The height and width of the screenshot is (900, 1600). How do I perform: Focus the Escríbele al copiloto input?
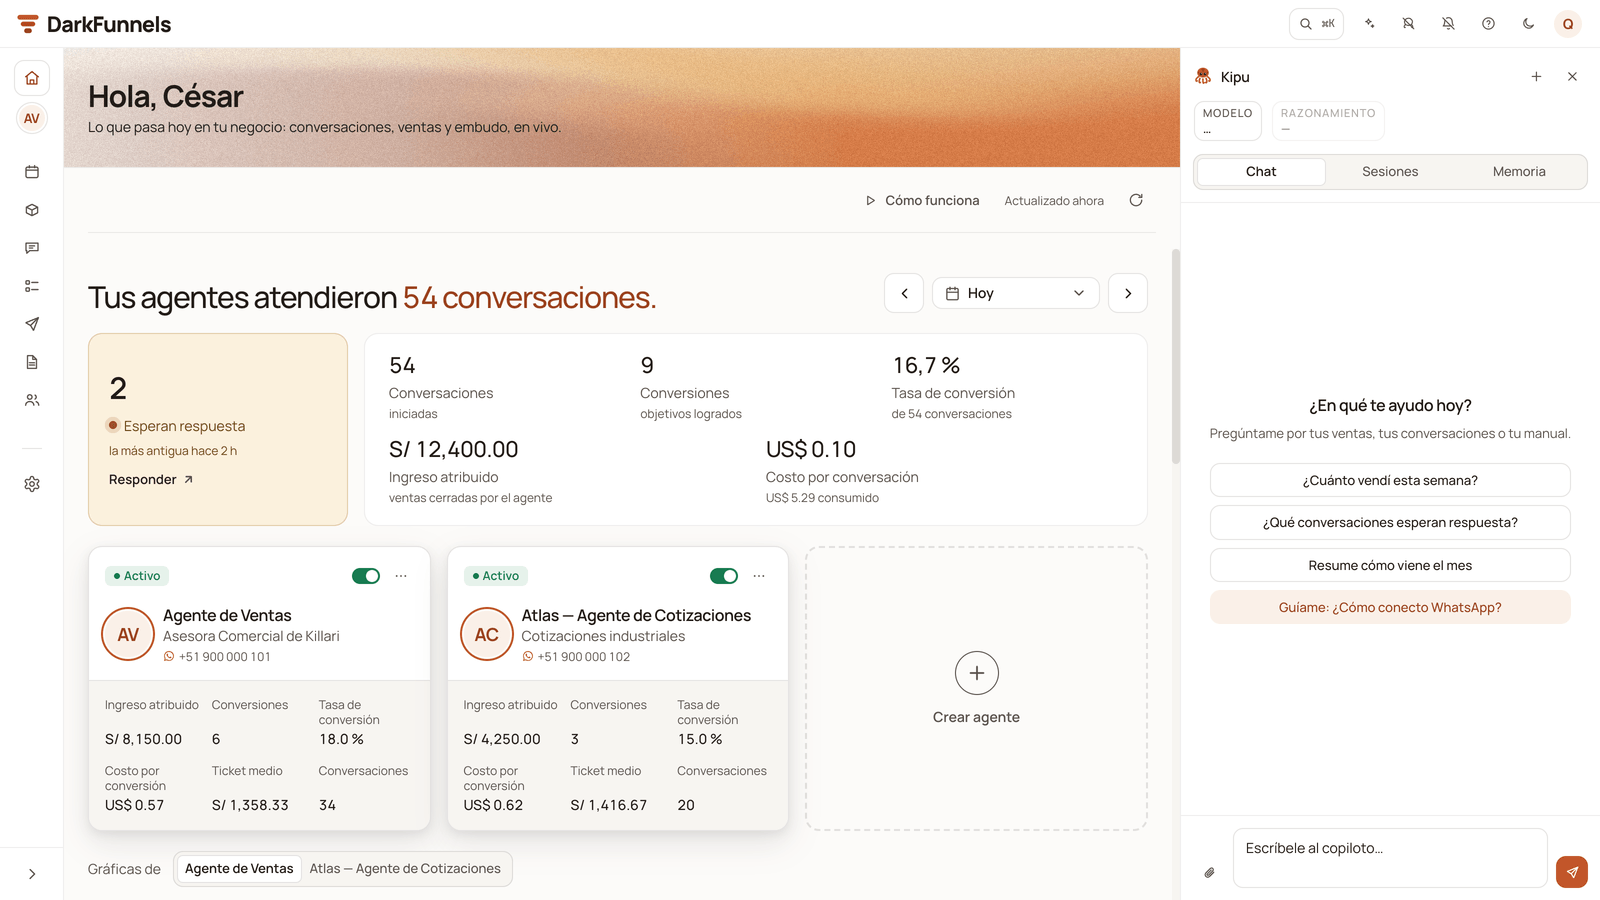(1390, 858)
